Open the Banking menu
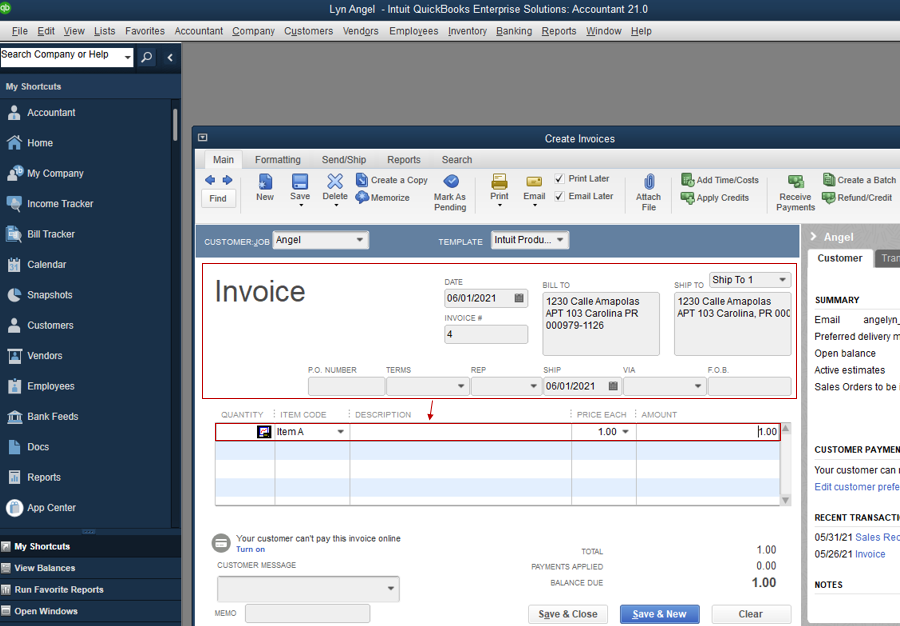This screenshot has height=626, width=900. click(x=514, y=31)
